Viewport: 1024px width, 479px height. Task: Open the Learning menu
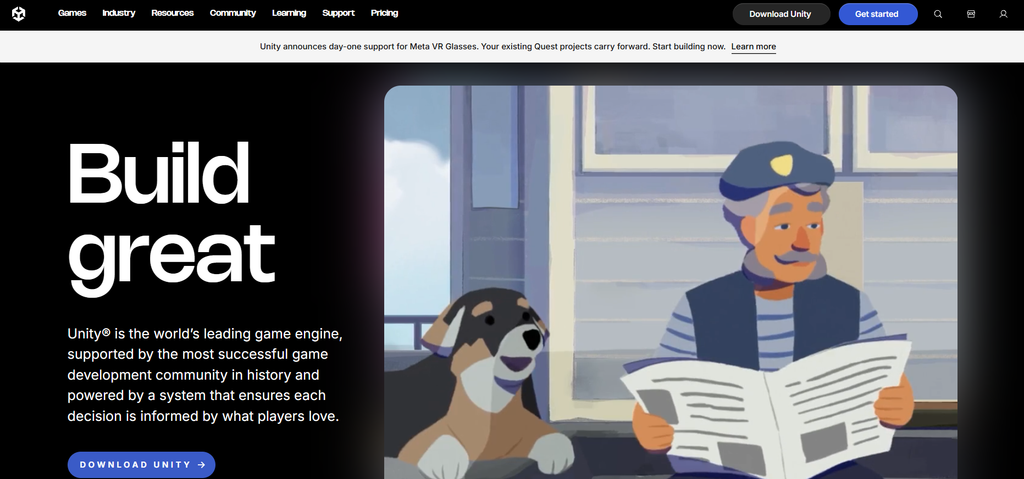point(289,13)
